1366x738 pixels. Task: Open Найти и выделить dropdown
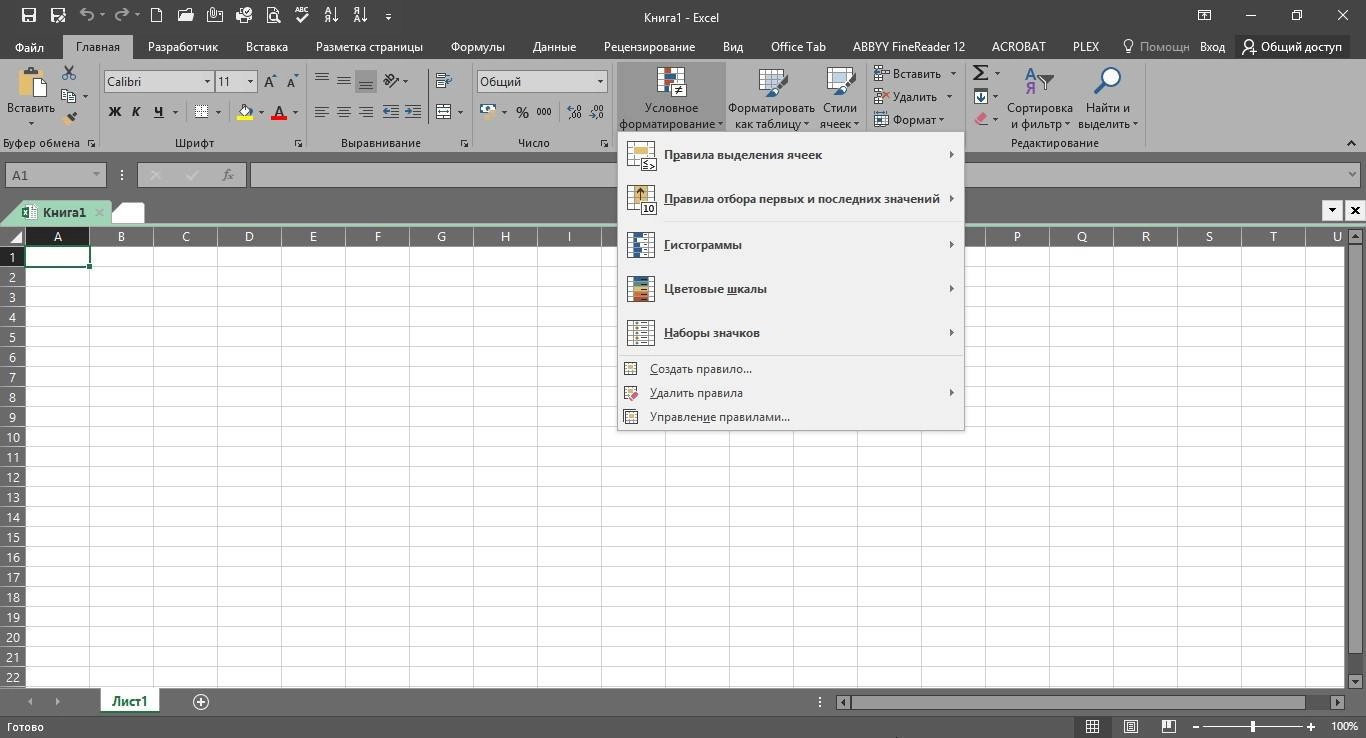coord(1108,100)
